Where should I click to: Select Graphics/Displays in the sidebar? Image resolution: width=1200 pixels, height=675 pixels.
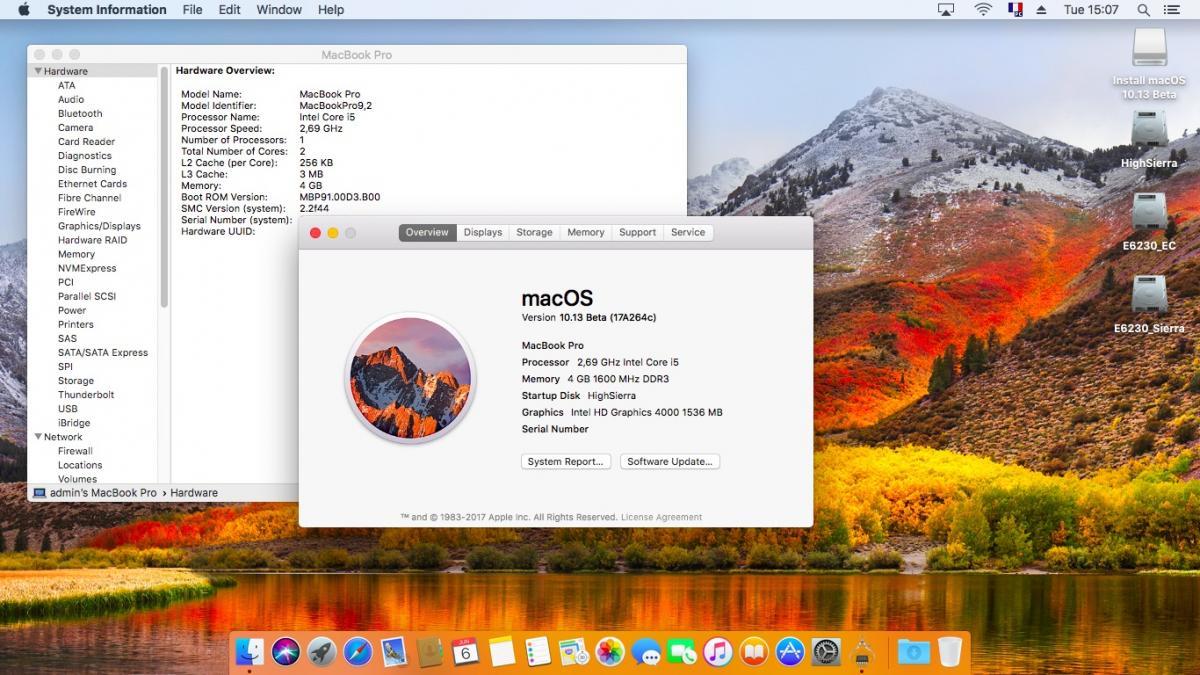pos(99,226)
